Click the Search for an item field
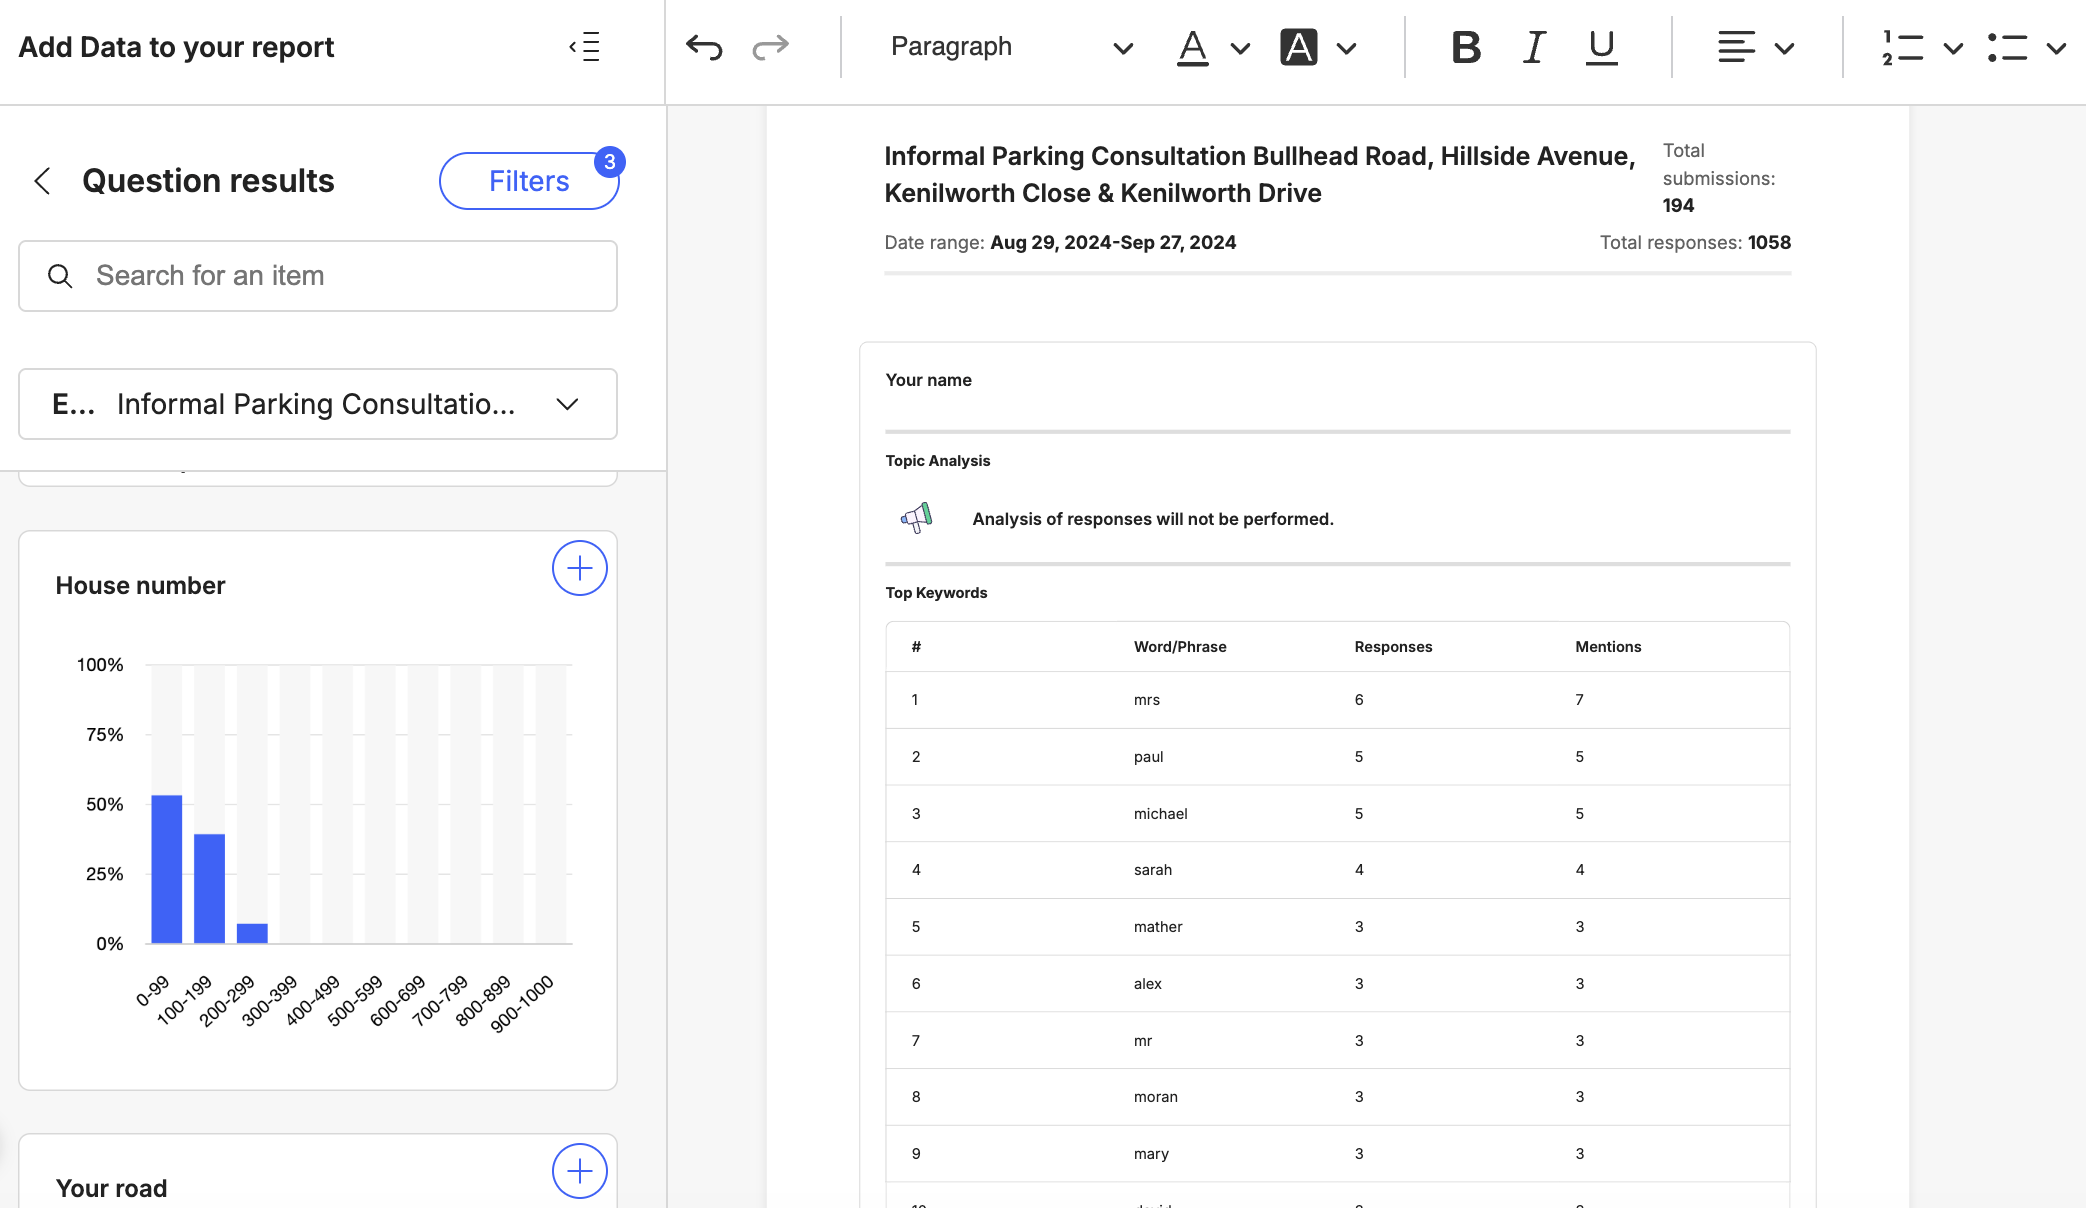 coord(318,276)
